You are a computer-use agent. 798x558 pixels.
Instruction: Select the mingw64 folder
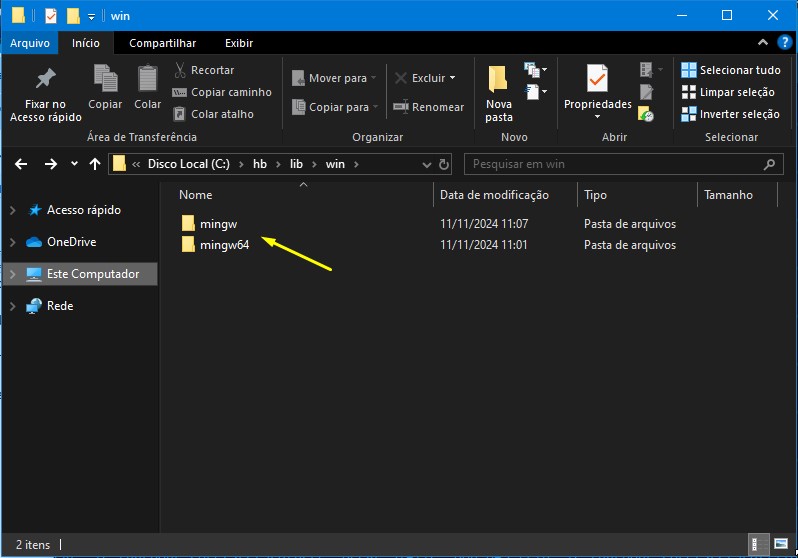click(224, 245)
